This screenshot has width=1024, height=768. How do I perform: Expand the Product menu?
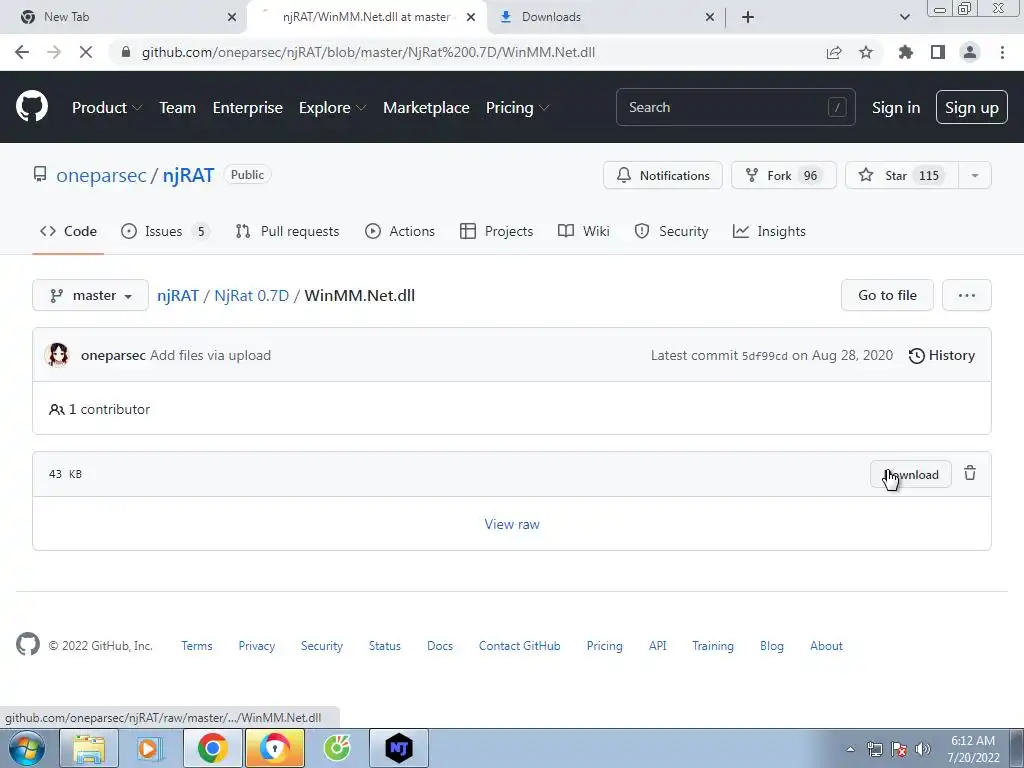click(107, 108)
